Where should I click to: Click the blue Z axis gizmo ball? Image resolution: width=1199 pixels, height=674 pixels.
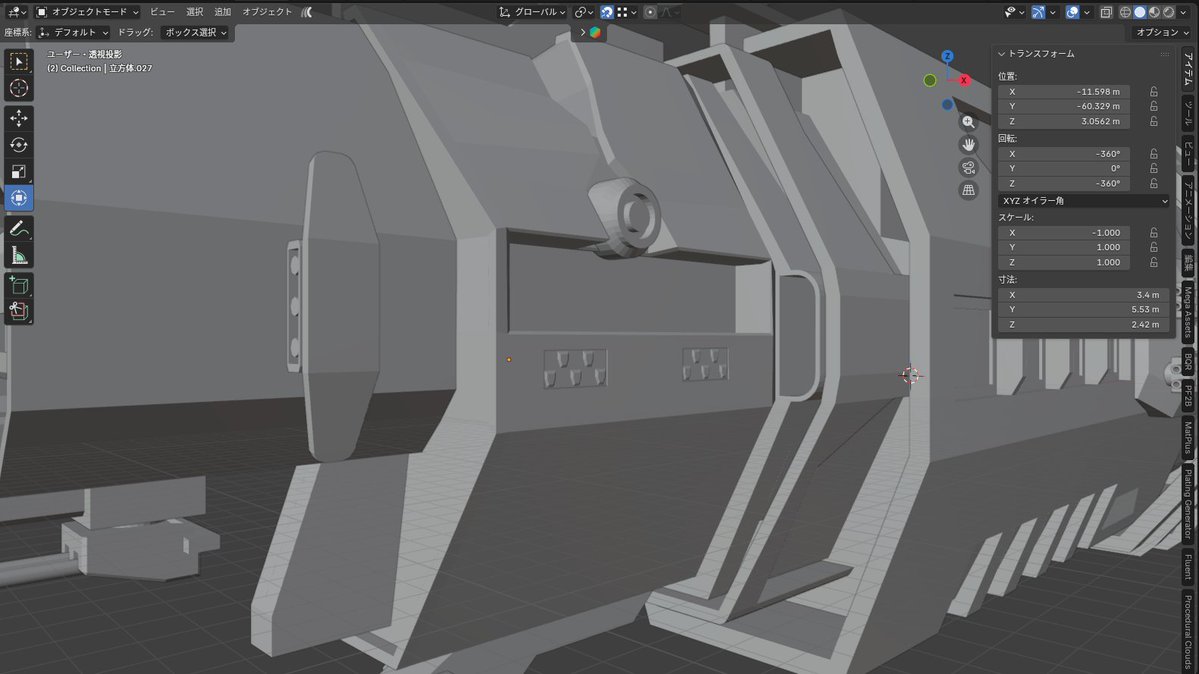pos(947,56)
